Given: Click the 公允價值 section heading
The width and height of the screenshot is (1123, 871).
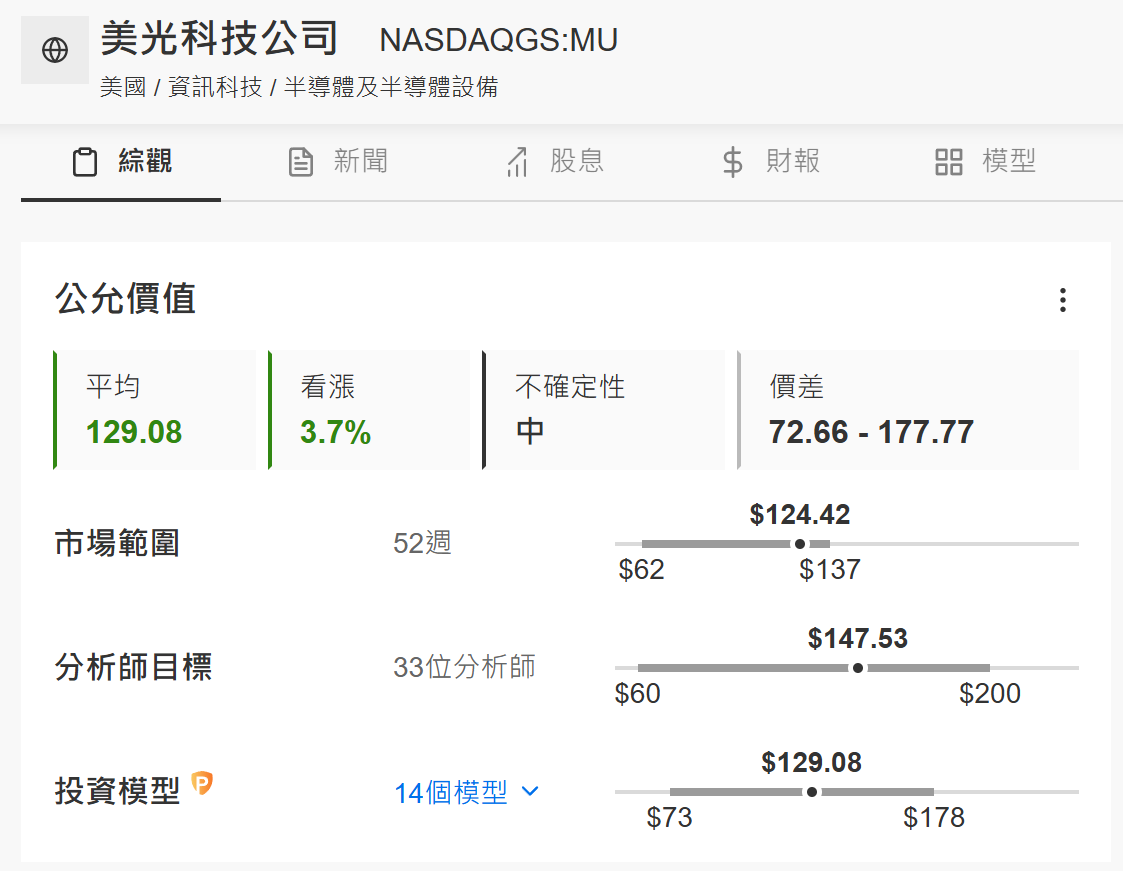Looking at the screenshot, I should 125,298.
